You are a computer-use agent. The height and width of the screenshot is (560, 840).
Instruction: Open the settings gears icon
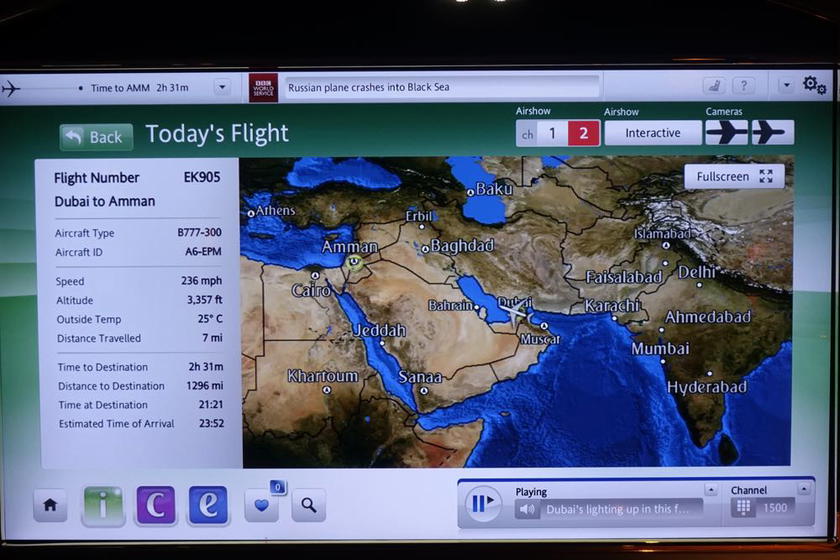tap(814, 85)
